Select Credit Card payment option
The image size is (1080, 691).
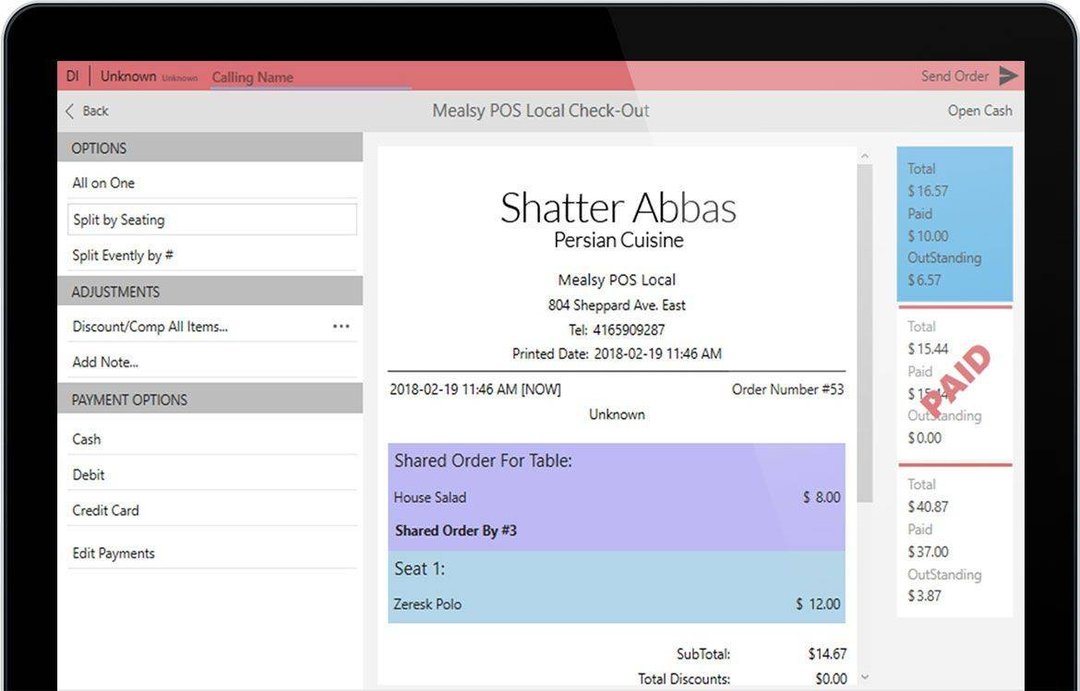point(106,510)
